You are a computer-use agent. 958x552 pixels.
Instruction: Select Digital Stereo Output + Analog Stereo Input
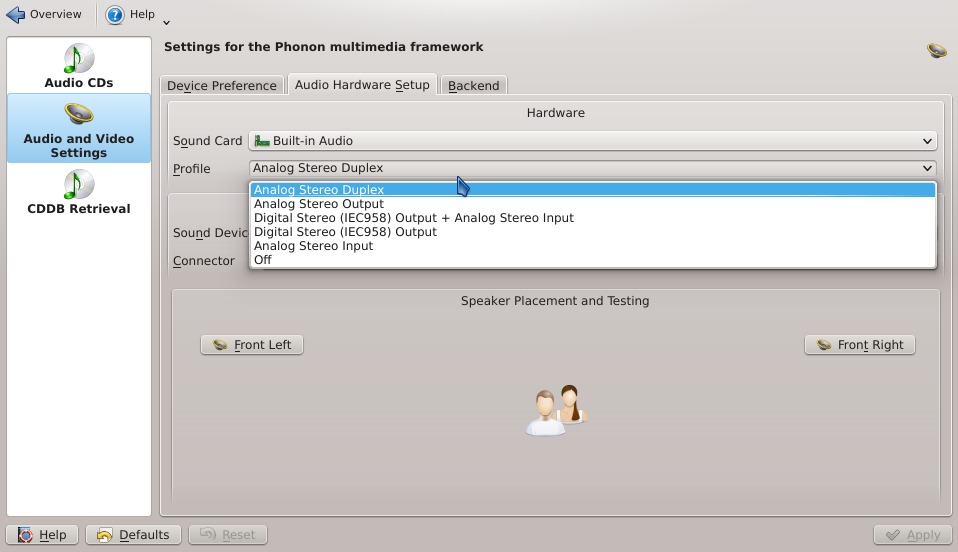pyautogui.click(x=593, y=218)
